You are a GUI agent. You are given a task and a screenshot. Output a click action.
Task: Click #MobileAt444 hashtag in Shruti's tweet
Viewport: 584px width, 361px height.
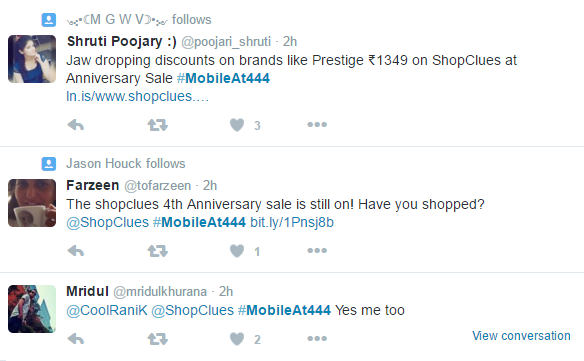223,78
